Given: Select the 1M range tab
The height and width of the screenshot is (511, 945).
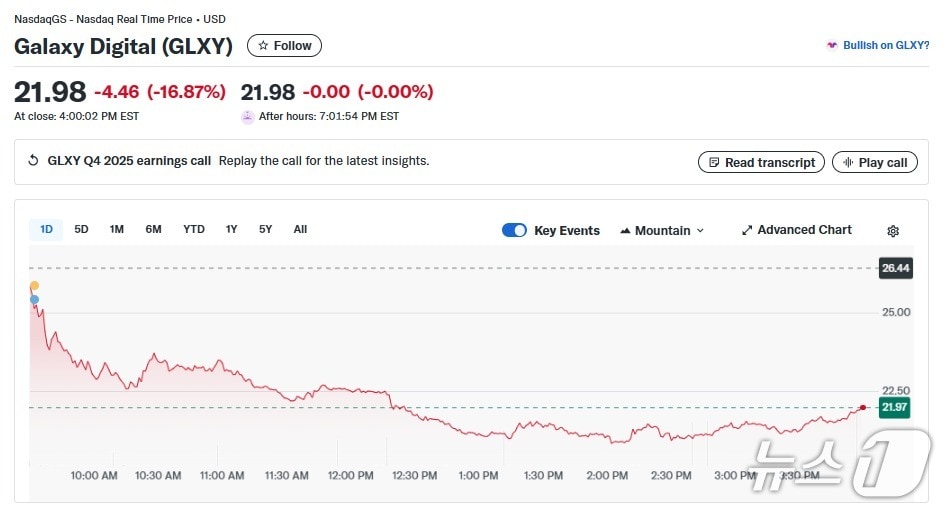Looking at the screenshot, I should coord(117,230).
